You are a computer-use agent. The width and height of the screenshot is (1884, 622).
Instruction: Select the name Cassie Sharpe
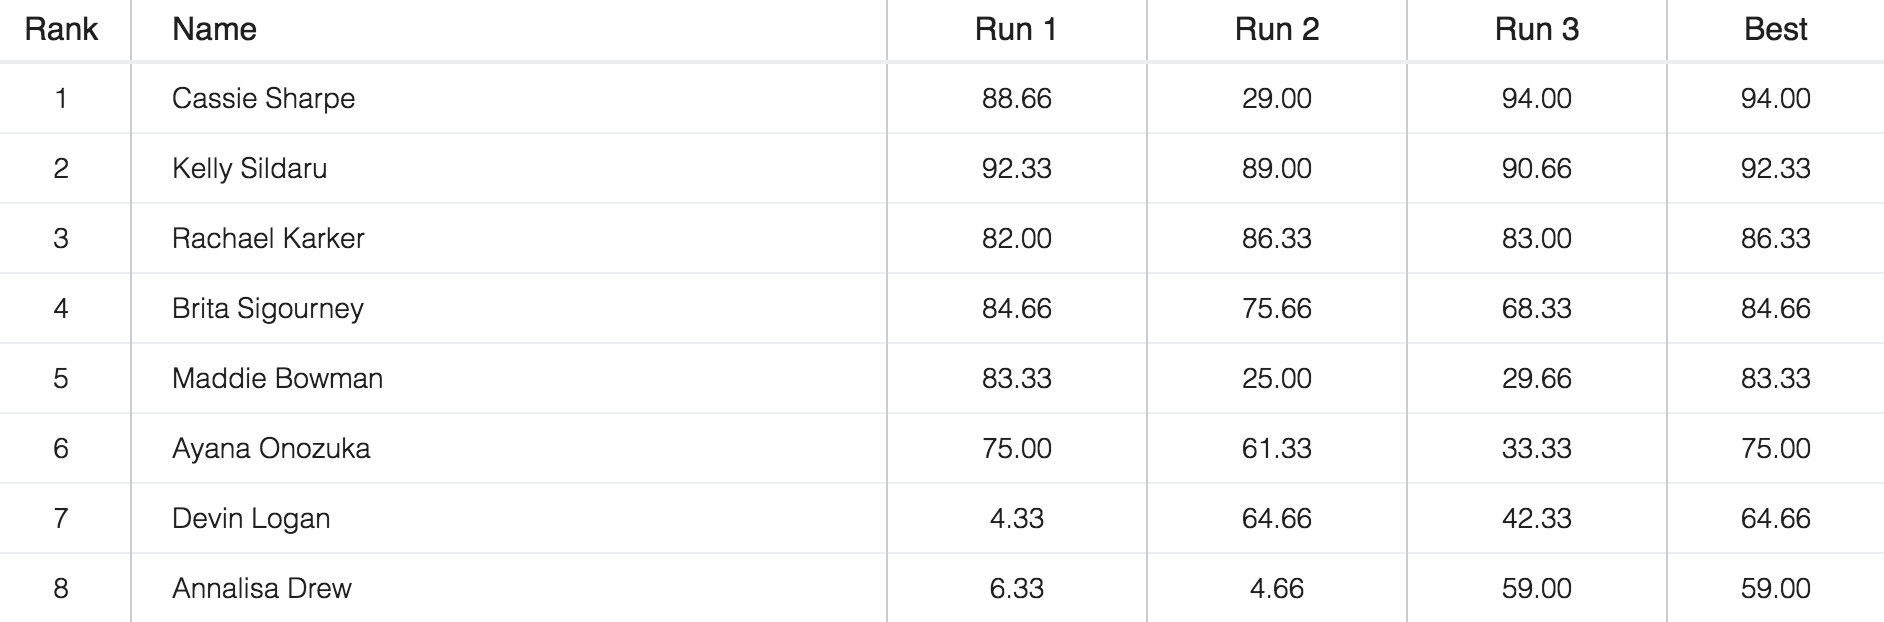click(x=263, y=98)
